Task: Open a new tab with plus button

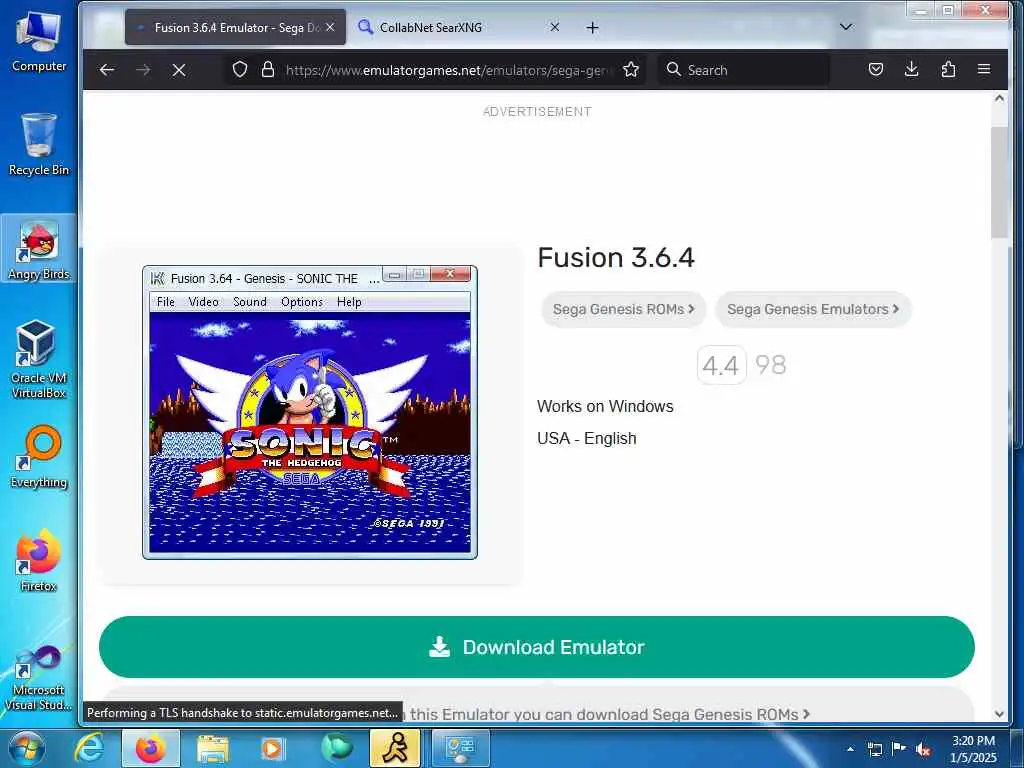Action: 592,27
